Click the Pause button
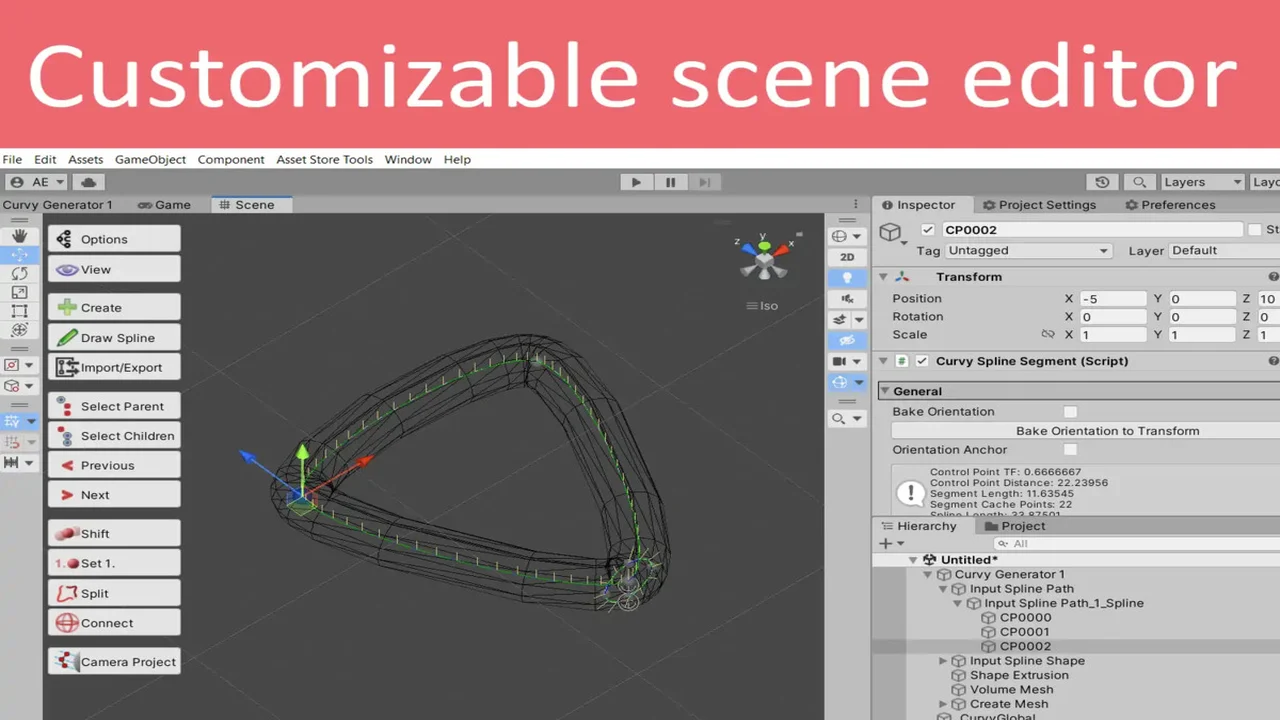This screenshot has height=720, width=1280. point(670,182)
